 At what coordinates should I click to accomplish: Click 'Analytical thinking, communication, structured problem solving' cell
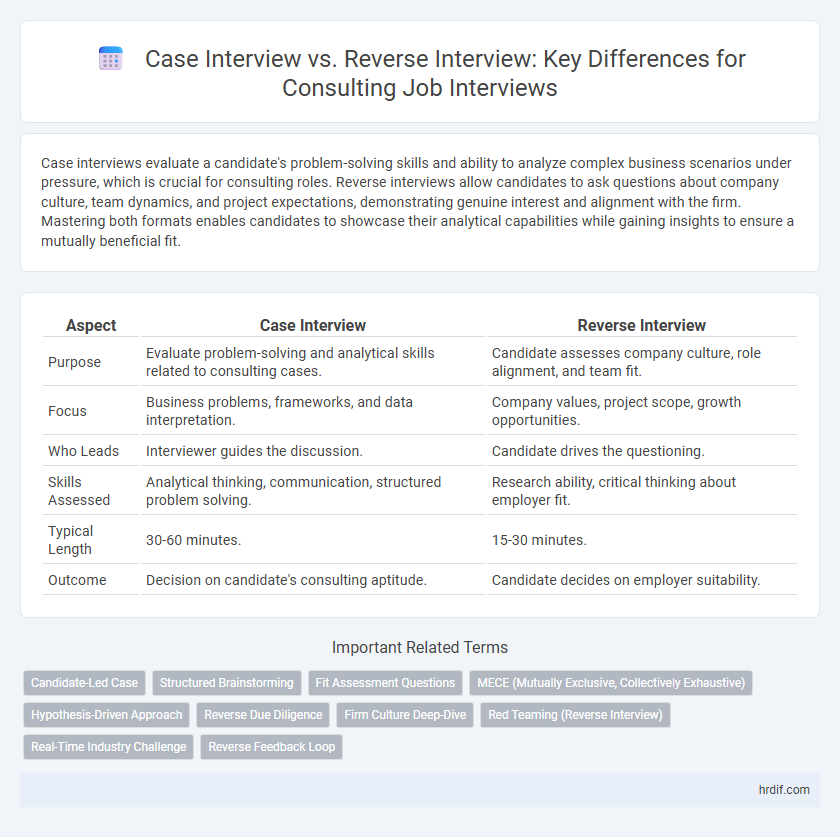[x=313, y=491]
